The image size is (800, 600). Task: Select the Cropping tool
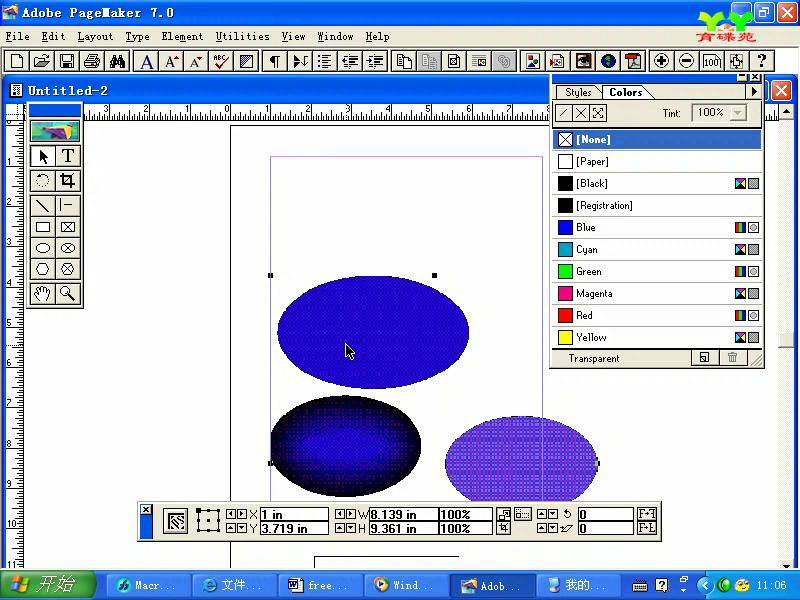68,180
